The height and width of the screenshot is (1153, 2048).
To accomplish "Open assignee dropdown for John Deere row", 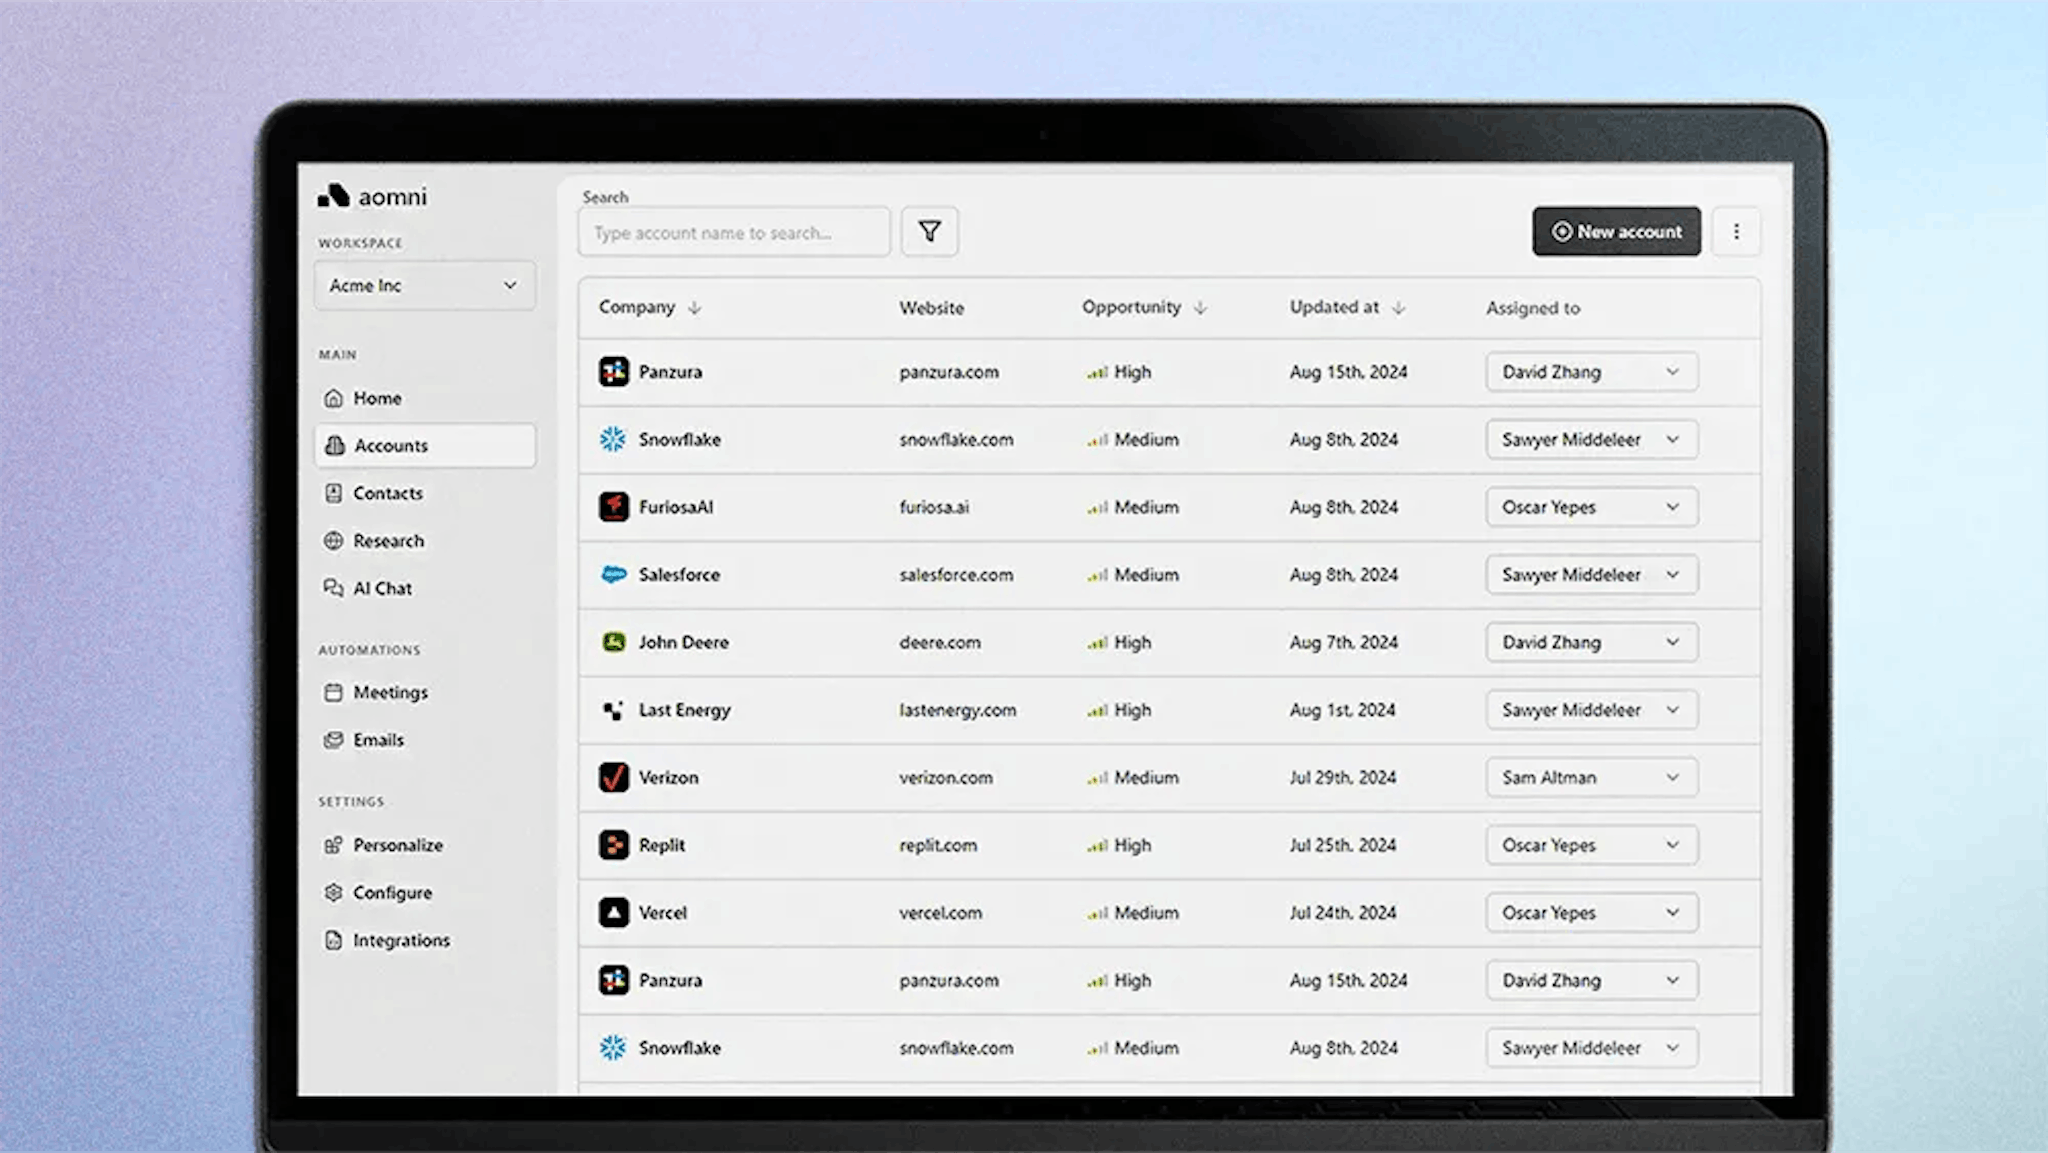I will point(1591,642).
